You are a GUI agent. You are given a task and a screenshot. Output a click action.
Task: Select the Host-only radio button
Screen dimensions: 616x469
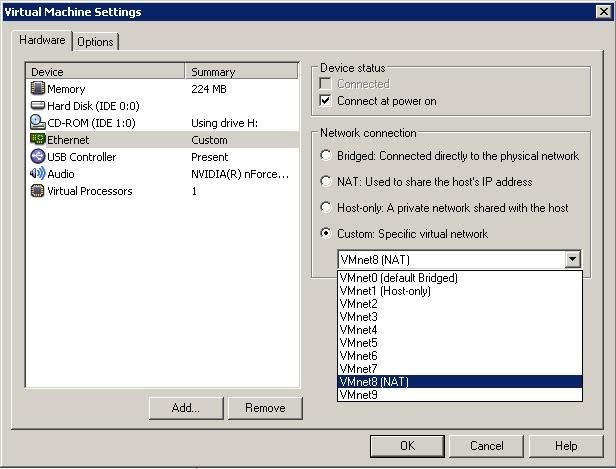(326, 208)
